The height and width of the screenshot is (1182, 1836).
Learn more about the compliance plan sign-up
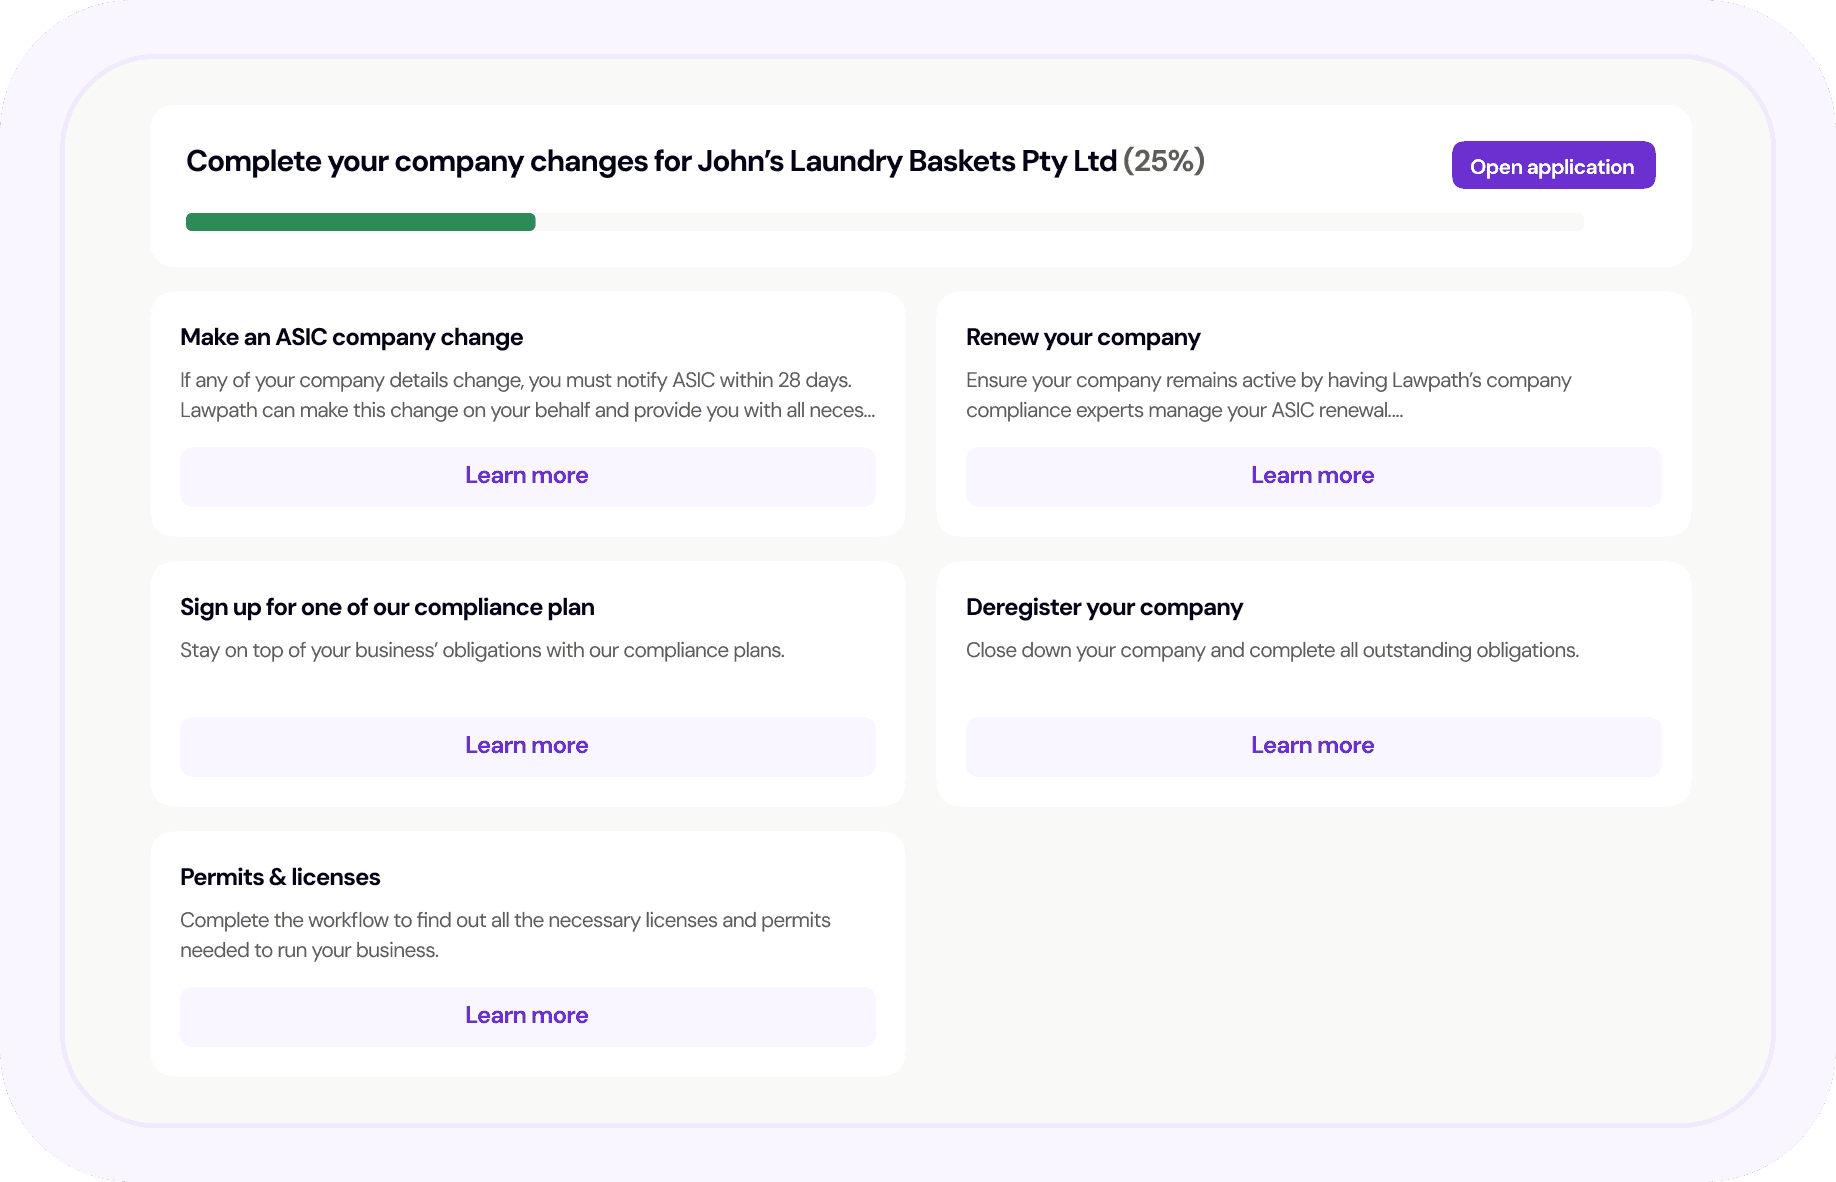coord(527,746)
